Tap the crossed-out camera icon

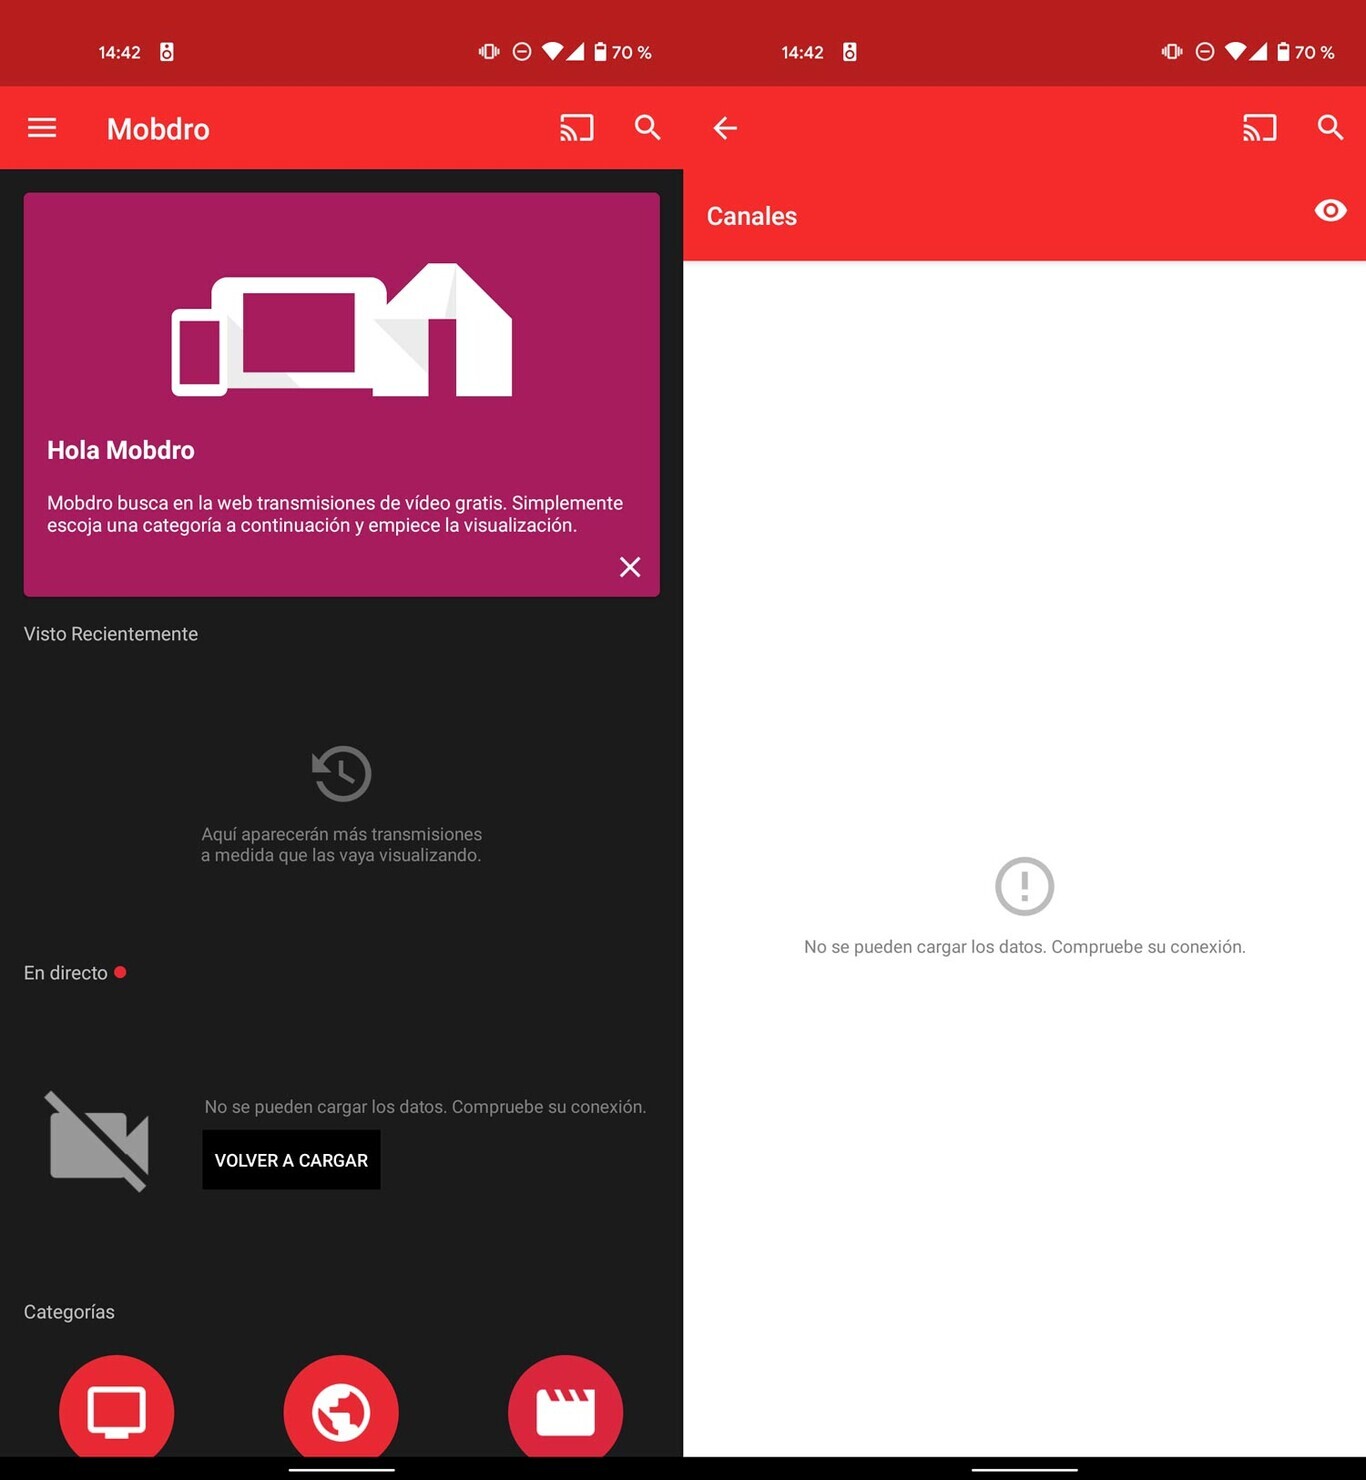[98, 1141]
